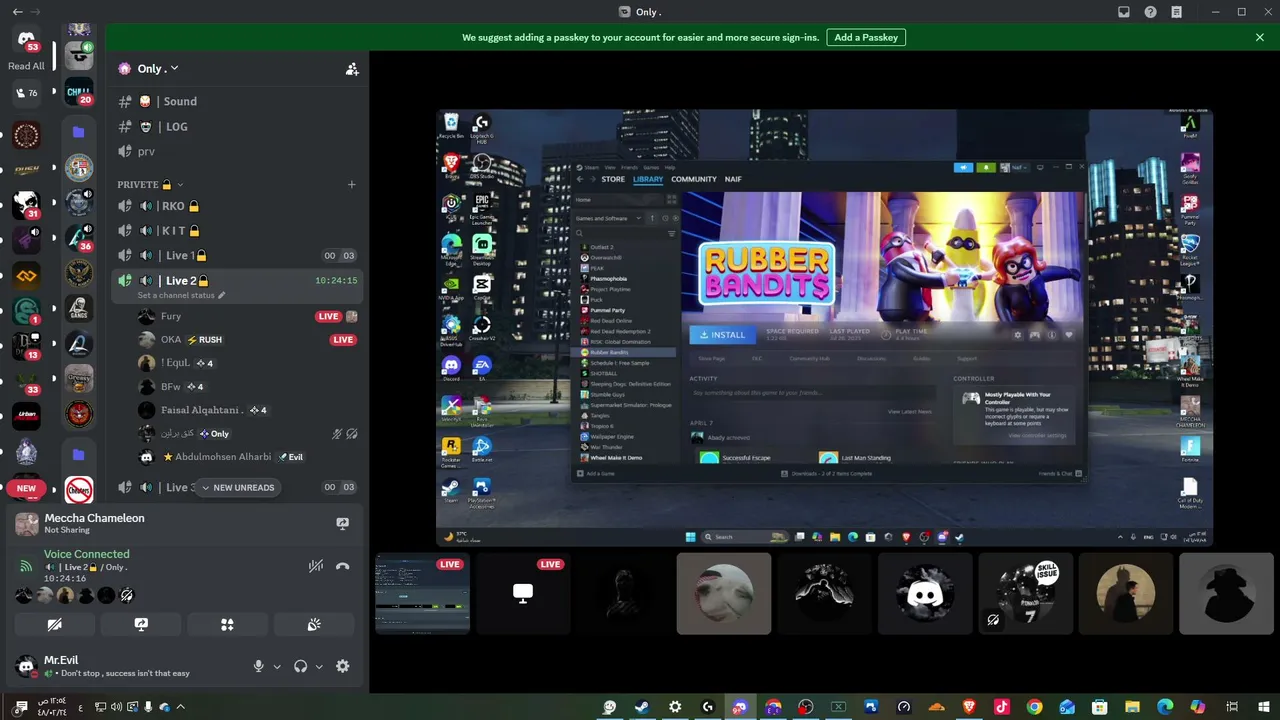Open Discord direct messages home icon

tap(27, 40)
